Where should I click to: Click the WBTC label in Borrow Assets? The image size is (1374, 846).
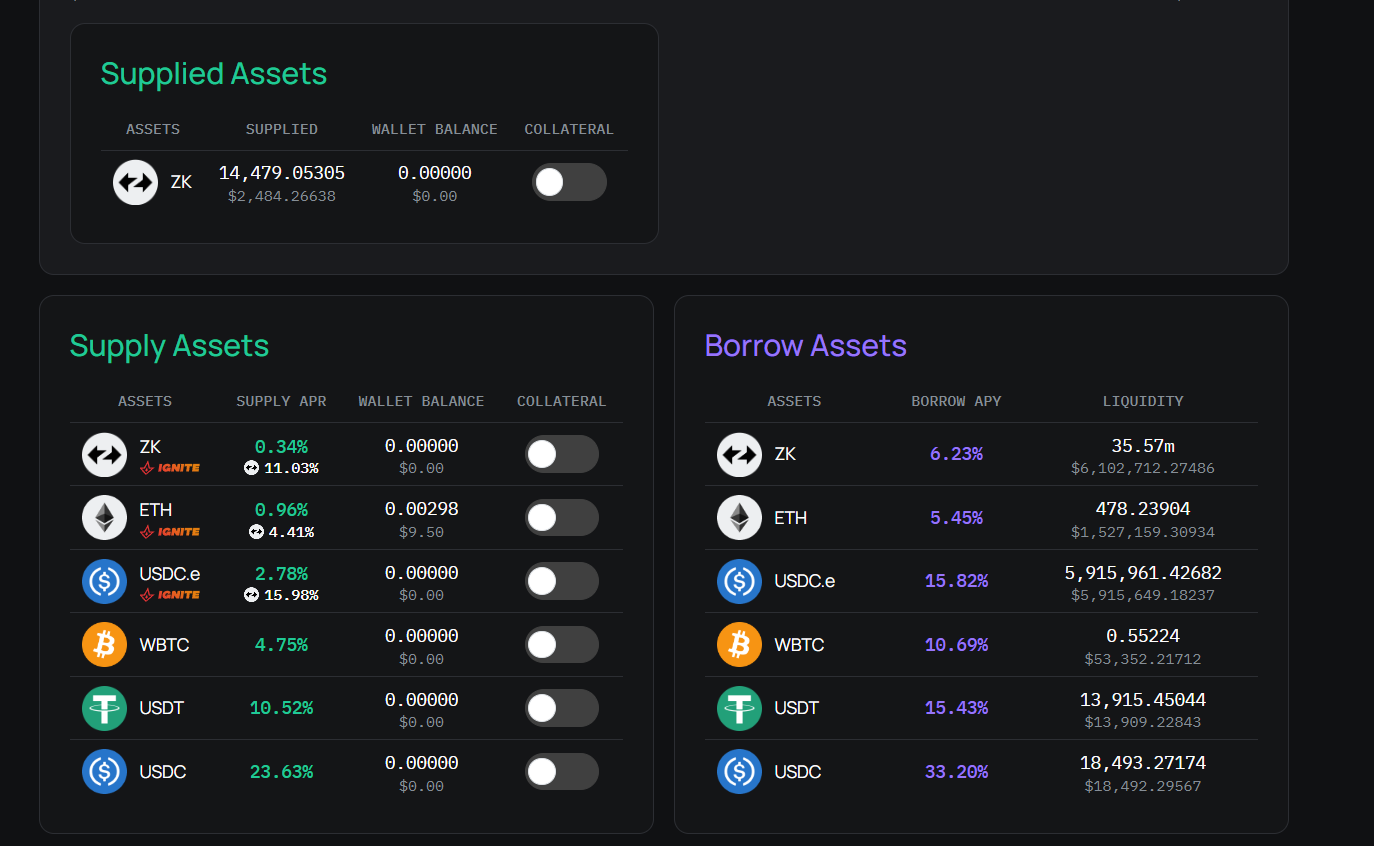[799, 645]
